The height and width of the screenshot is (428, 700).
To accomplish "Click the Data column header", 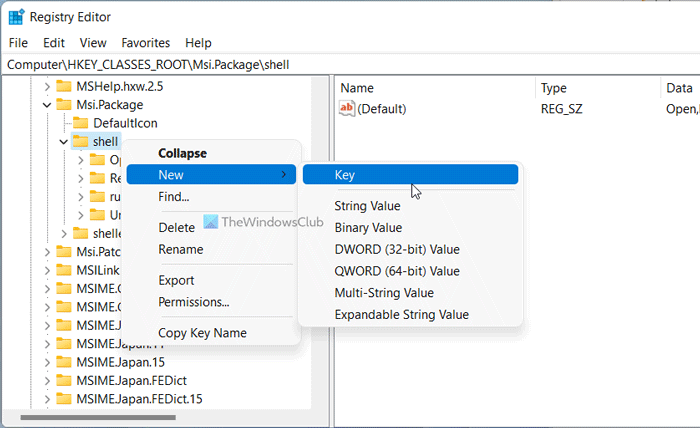I will click(x=680, y=88).
